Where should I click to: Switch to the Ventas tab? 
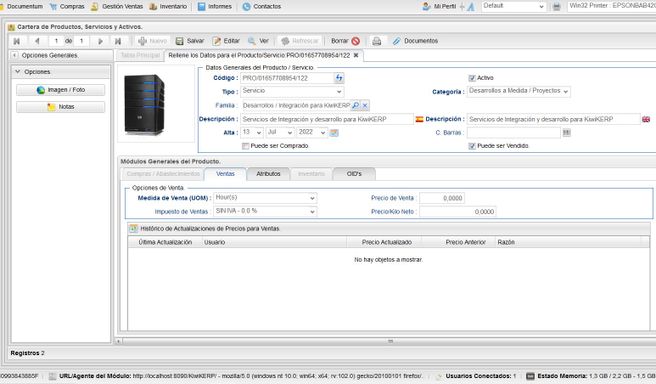225,174
